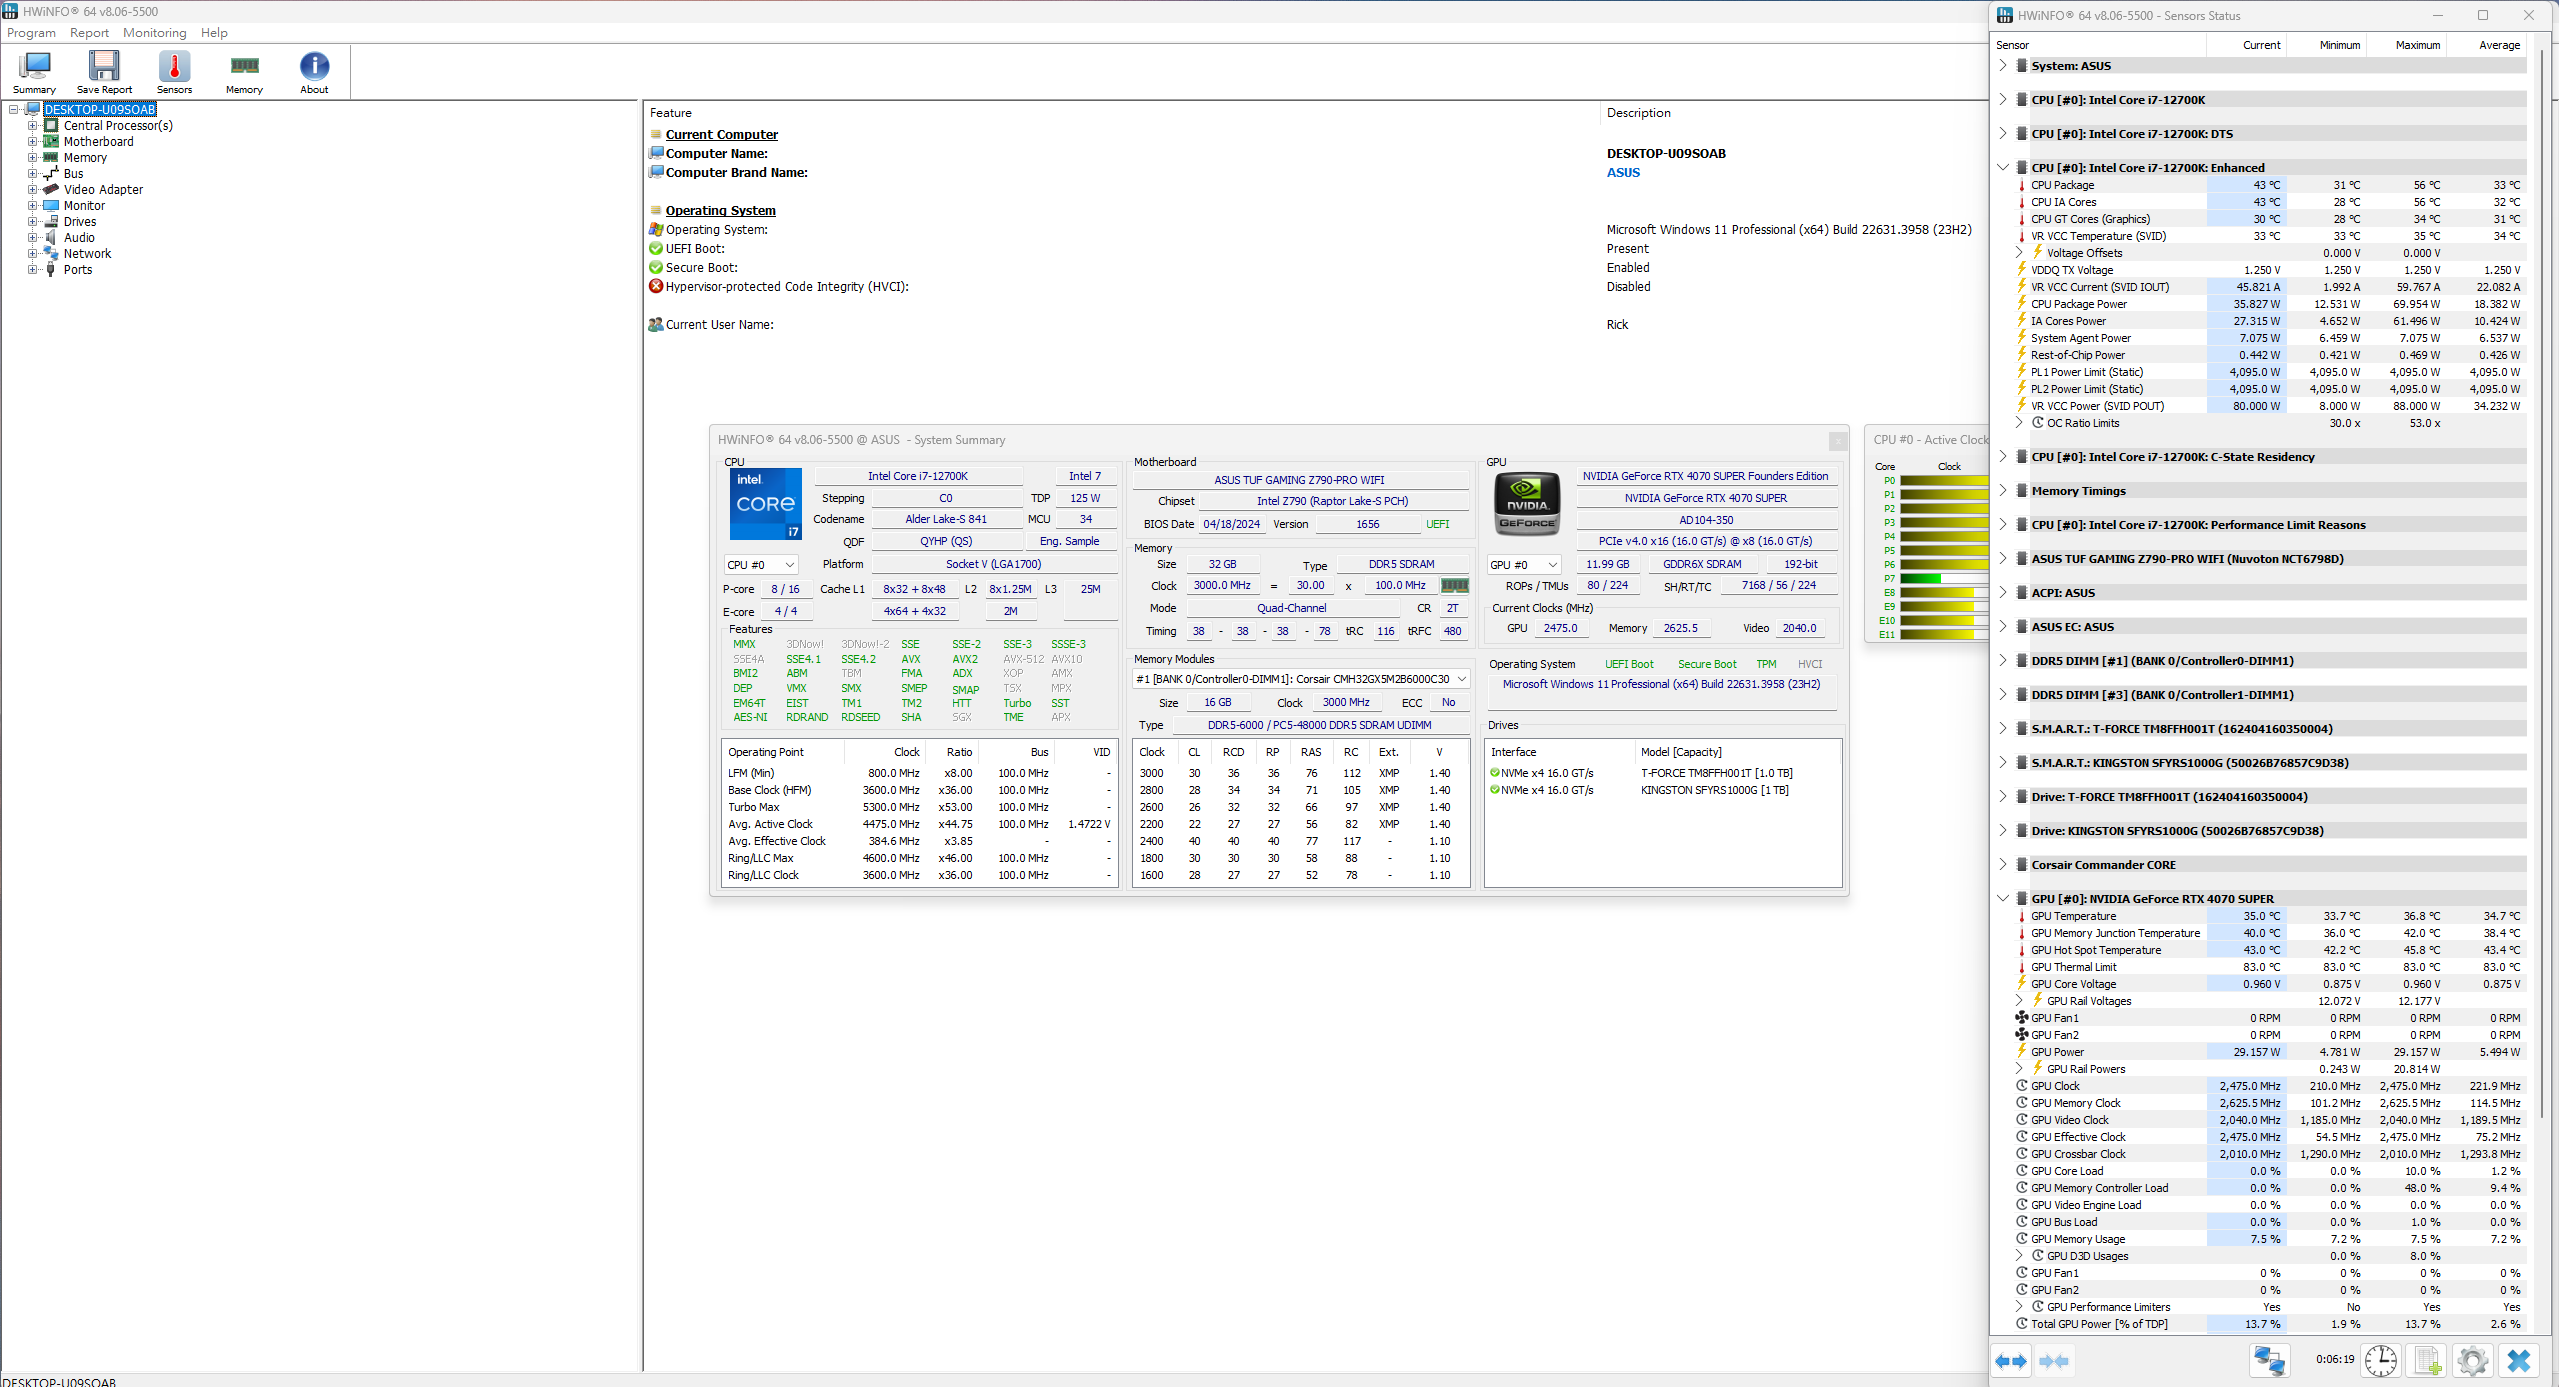
Task: Select the Bus tree item
Action: coord(73,174)
